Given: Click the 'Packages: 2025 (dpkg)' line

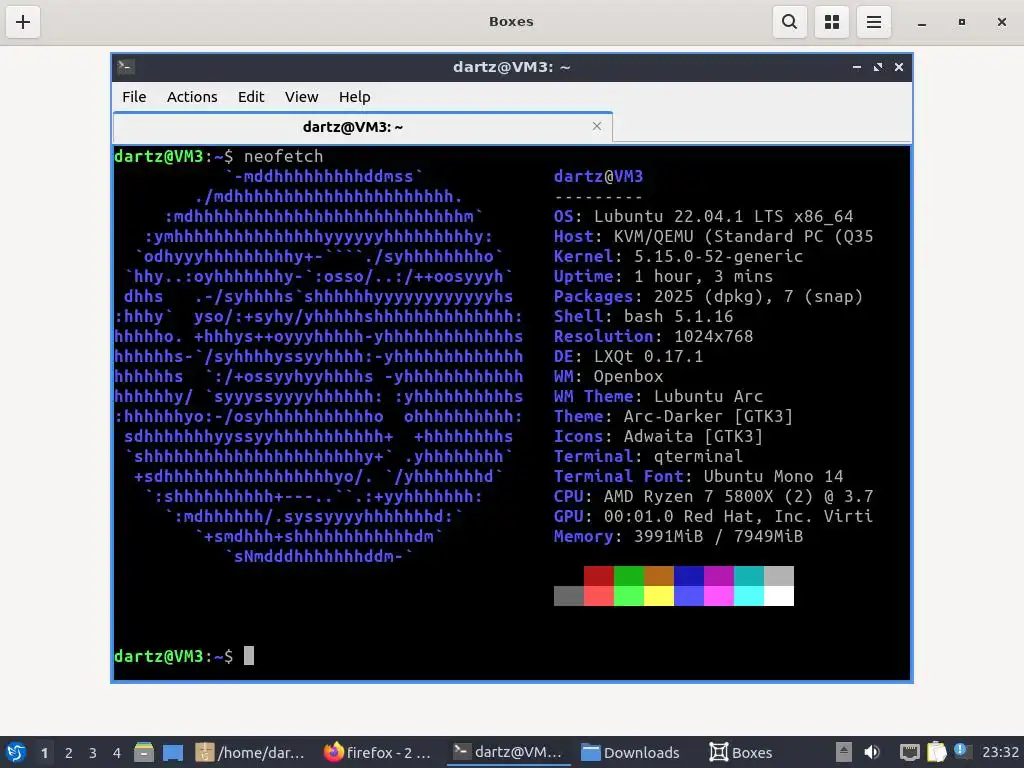Looking at the screenshot, I should 709,296.
